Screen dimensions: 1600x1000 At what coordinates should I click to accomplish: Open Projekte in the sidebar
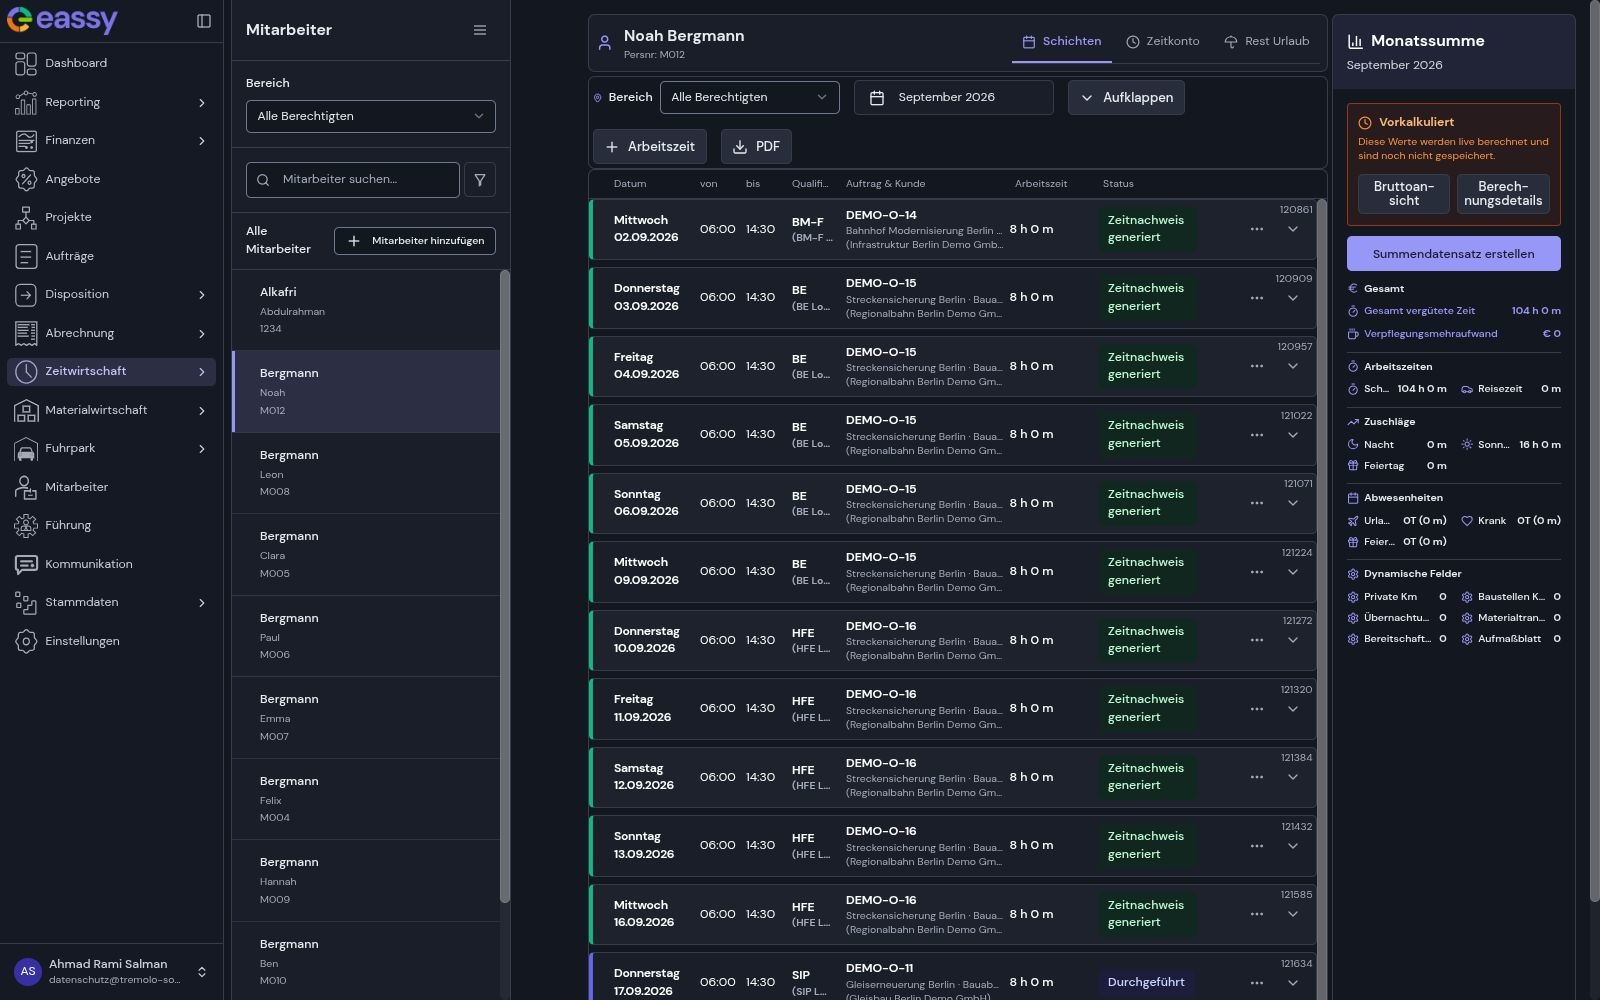point(111,217)
